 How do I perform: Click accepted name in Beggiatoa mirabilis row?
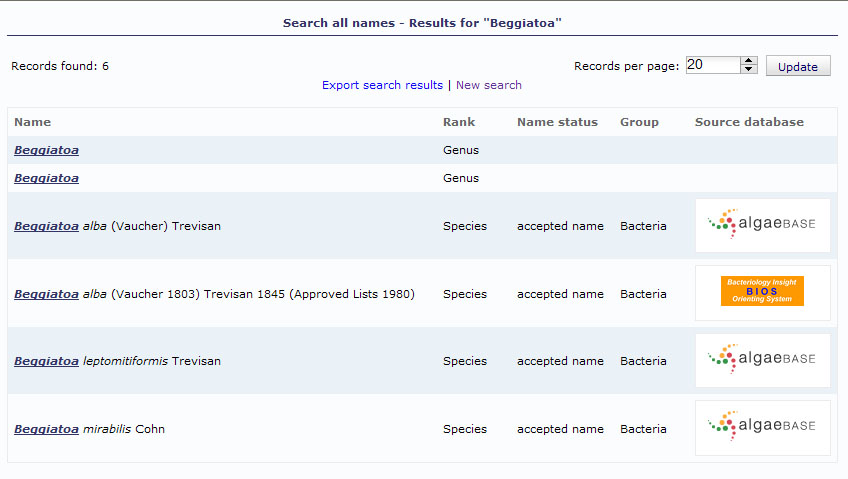point(560,429)
